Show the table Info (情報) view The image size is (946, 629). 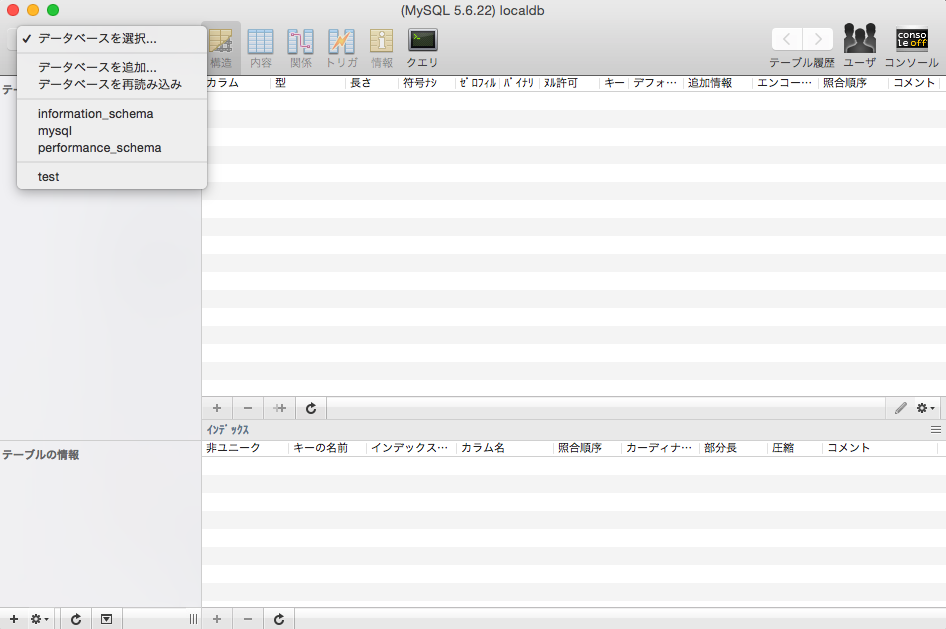click(x=381, y=48)
